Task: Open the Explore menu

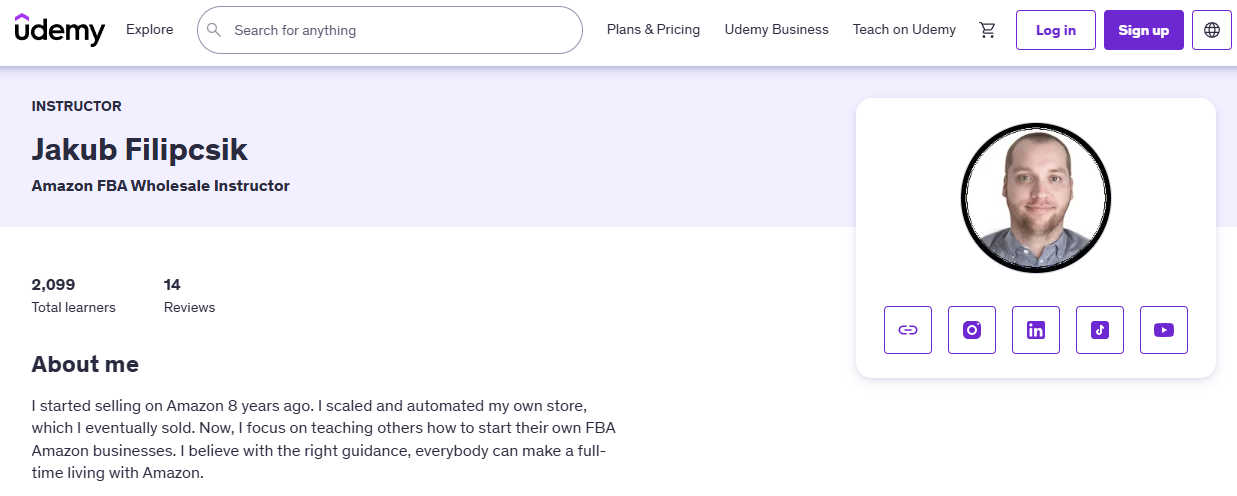Action: click(149, 30)
